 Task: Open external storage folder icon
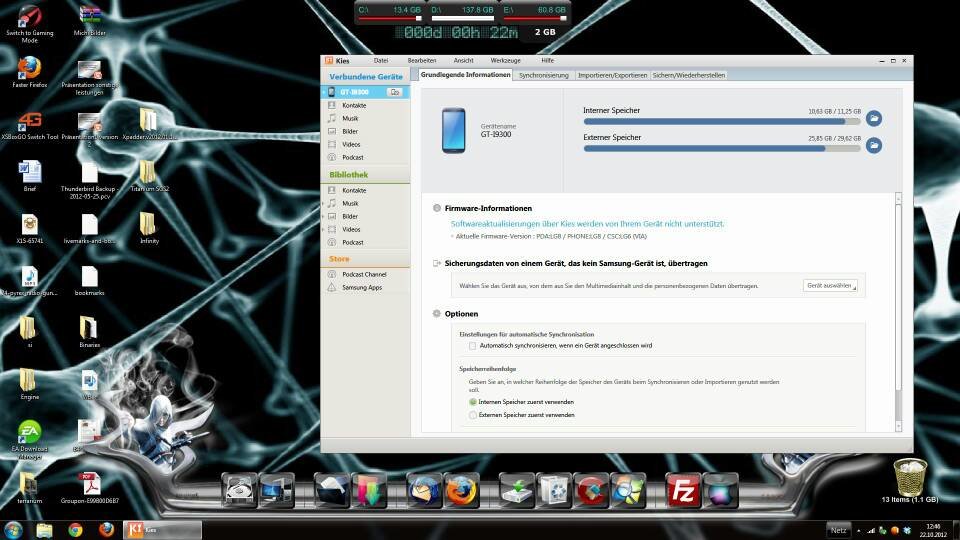point(874,145)
